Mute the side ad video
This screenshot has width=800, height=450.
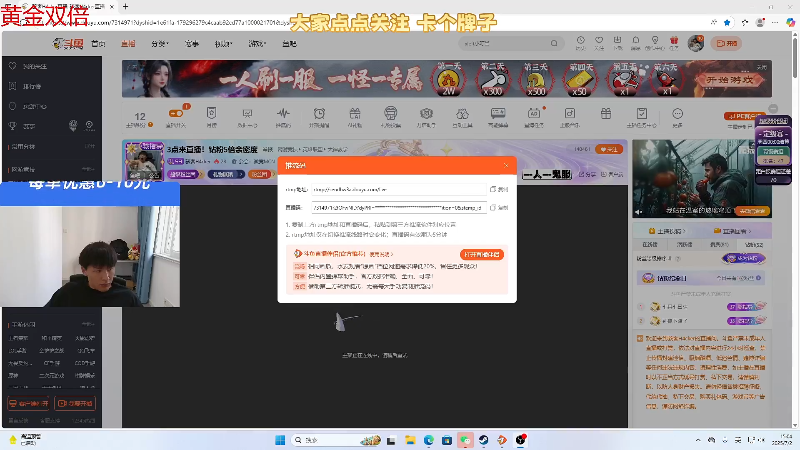(x=639, y=211)
